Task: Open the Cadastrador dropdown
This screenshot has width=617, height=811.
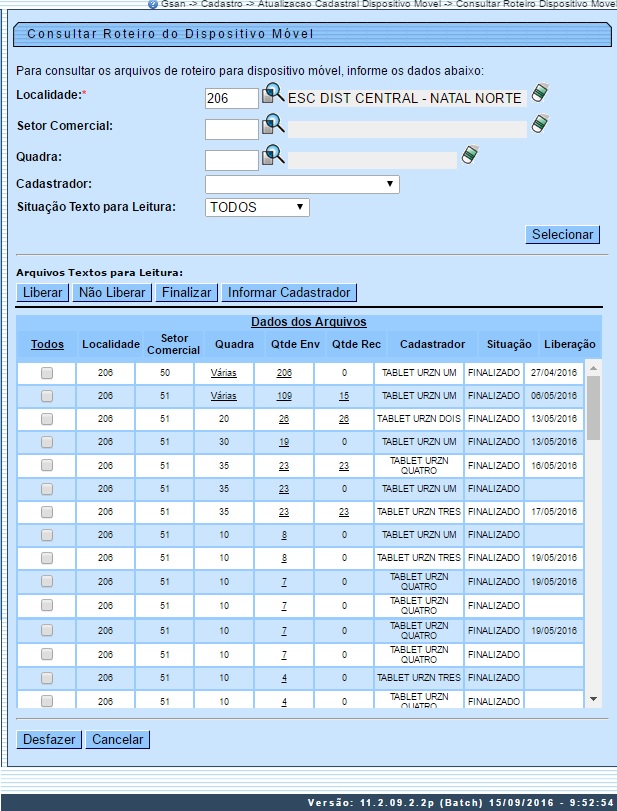Action: coord(301,185)
